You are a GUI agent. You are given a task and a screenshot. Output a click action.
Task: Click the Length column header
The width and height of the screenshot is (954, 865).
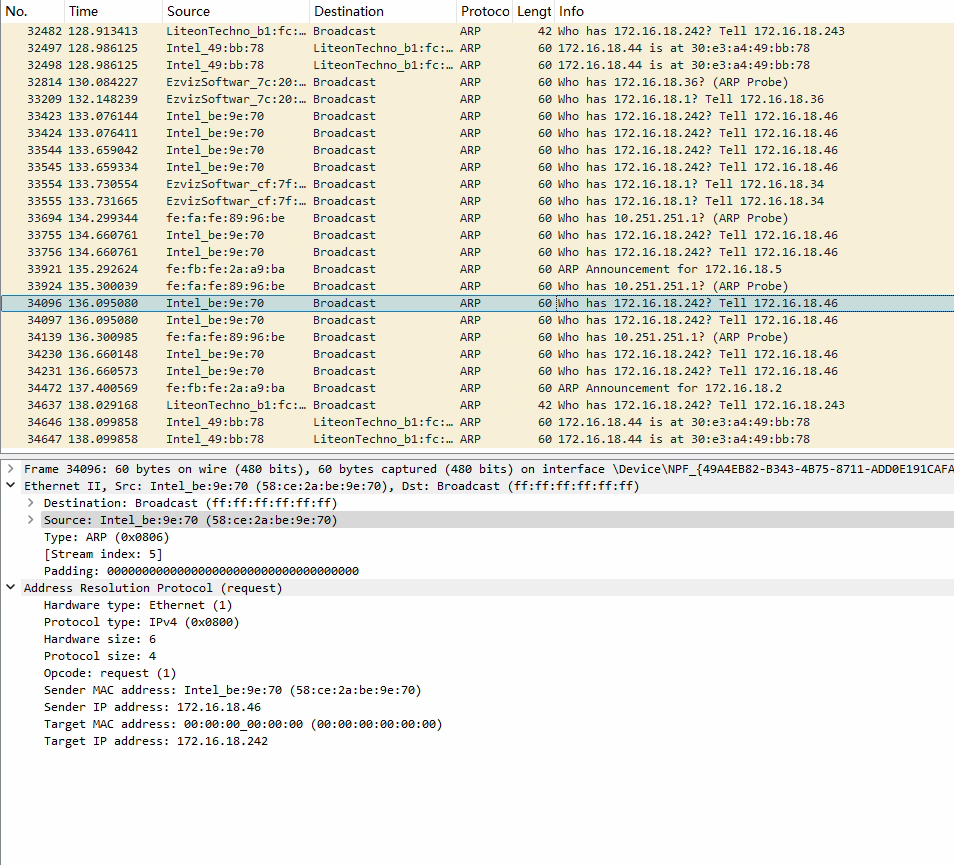point(534,11)
